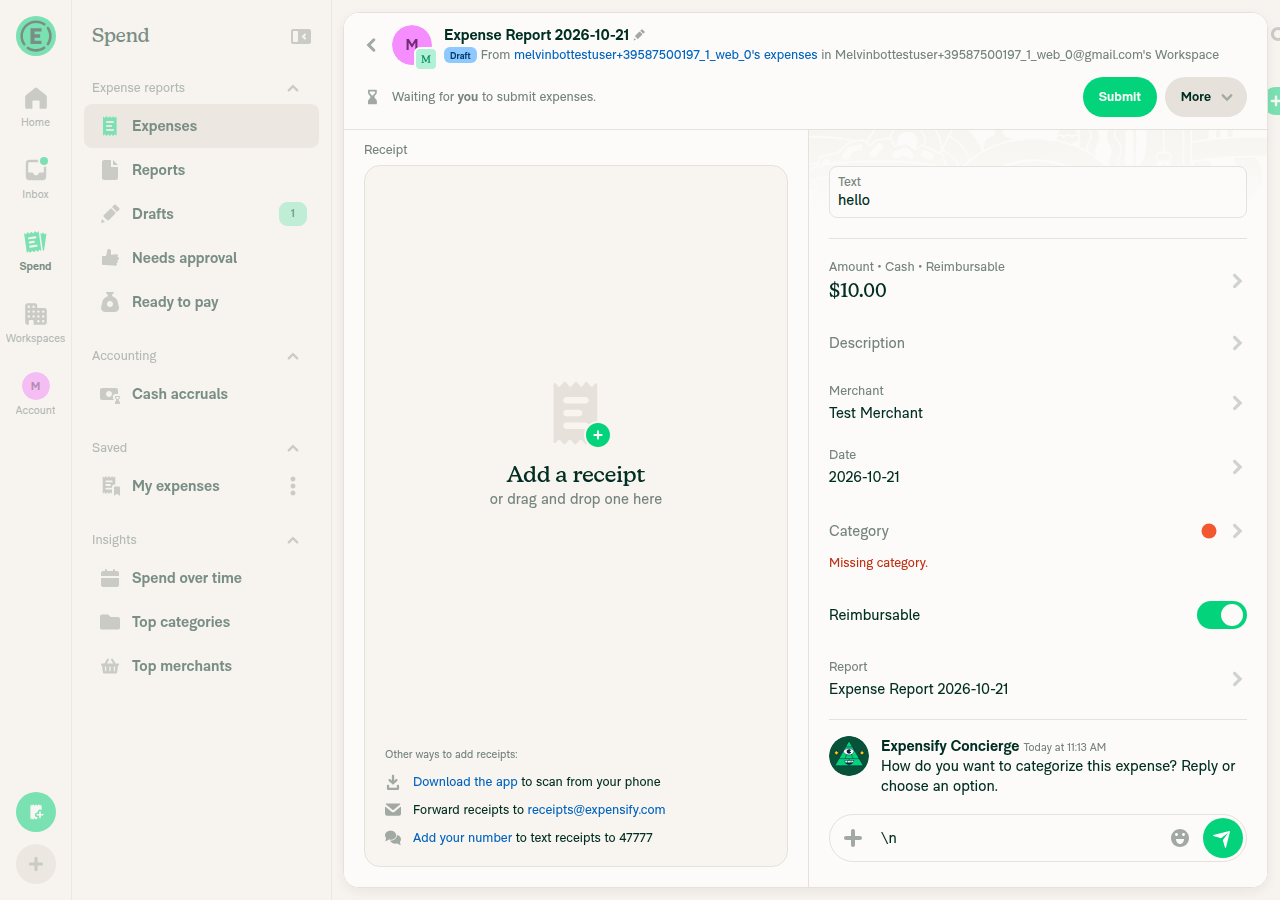Select Reports in sidebar

(x=201, y=170)
